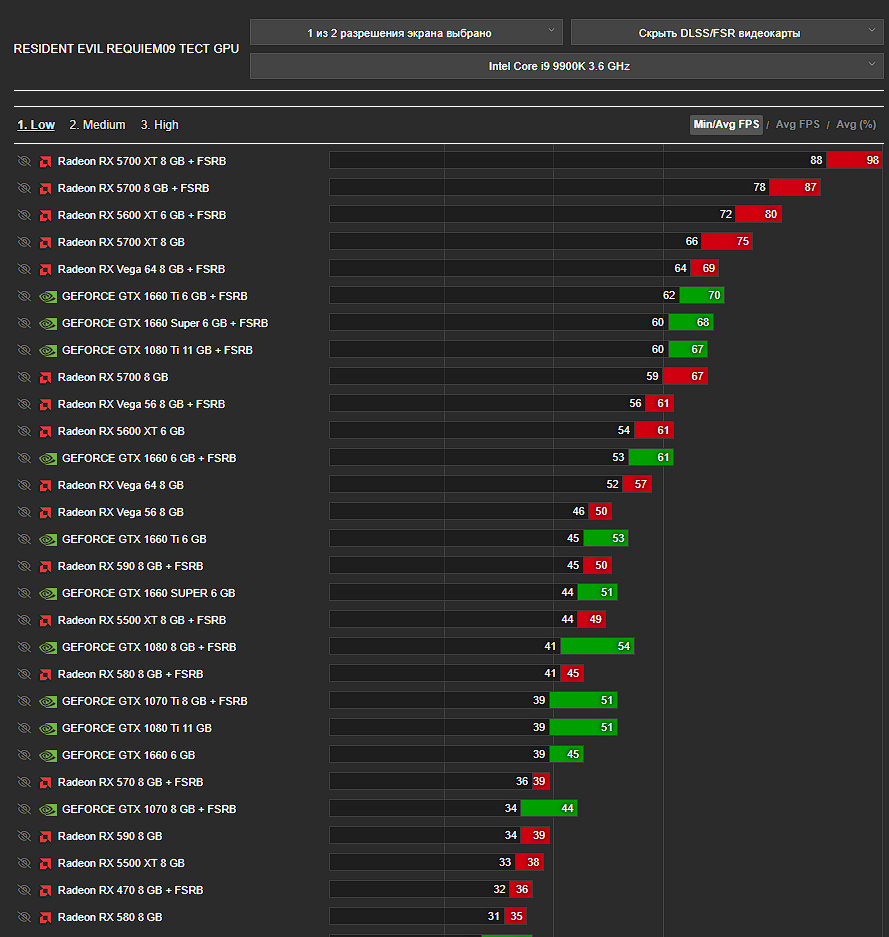Switch to the Low quality tab

coord(36,125)
